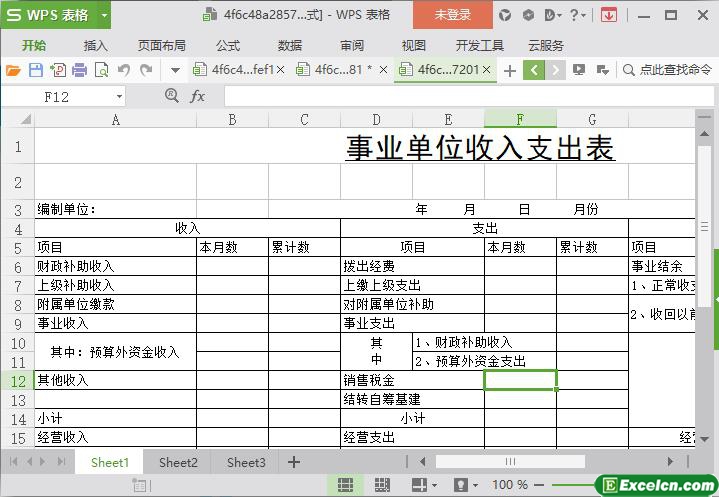Open a new document tab with plus
This screenshot has width=719, height=497.
click(510, 70)
